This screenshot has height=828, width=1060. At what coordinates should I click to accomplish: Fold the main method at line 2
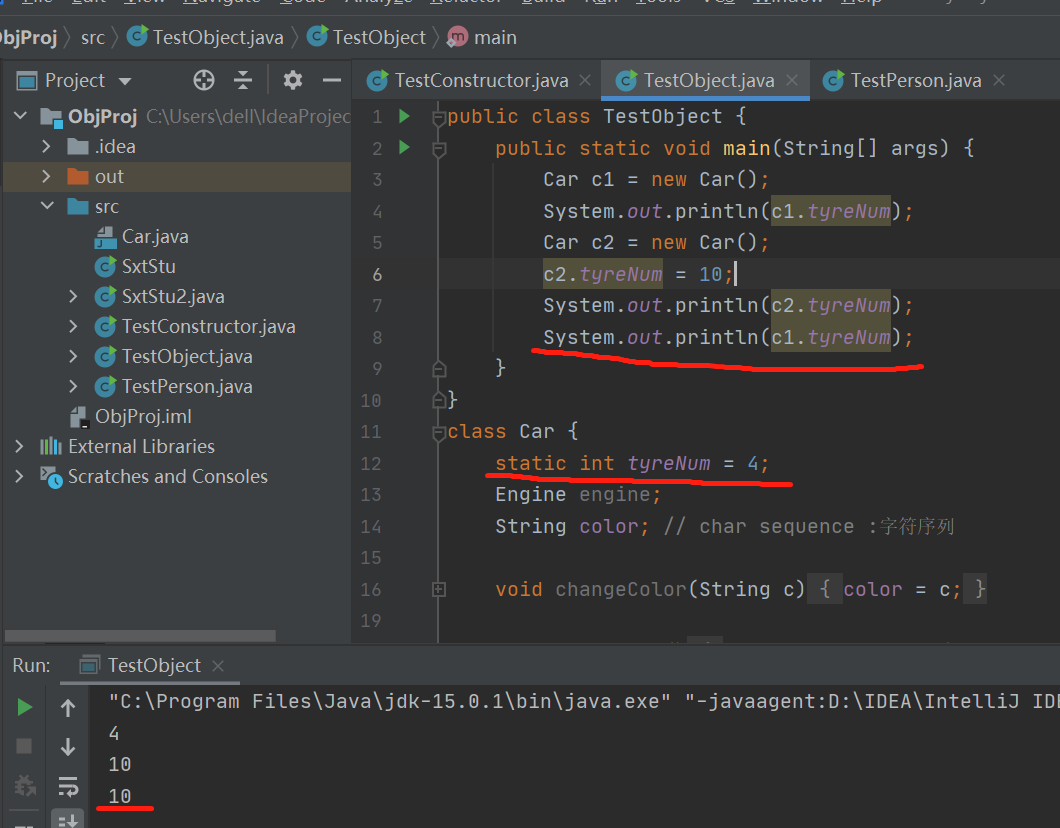click(x=439, y=149)
